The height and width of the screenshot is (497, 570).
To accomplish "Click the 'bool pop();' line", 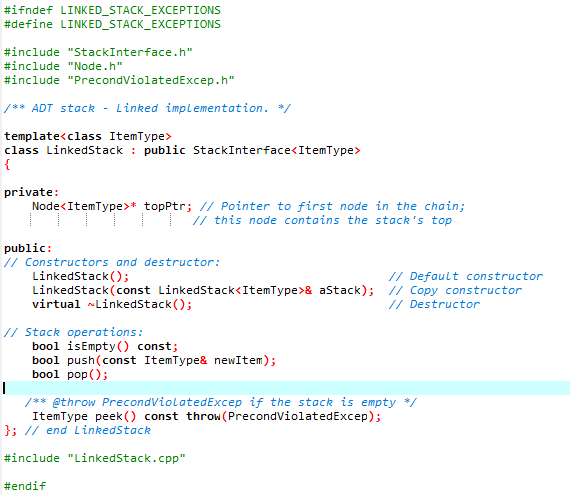I will tap(70, 374).
